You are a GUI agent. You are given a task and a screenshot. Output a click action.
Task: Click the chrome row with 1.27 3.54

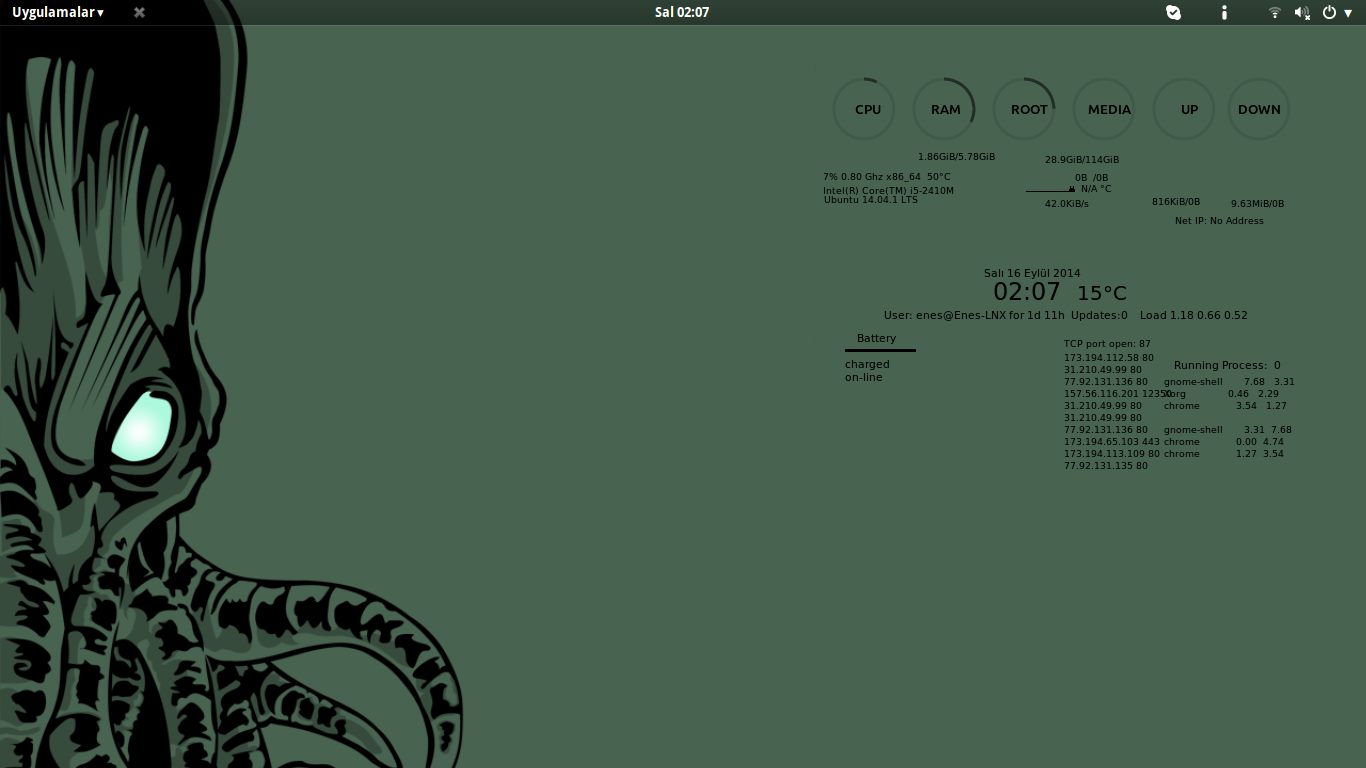pos(1223,454)
